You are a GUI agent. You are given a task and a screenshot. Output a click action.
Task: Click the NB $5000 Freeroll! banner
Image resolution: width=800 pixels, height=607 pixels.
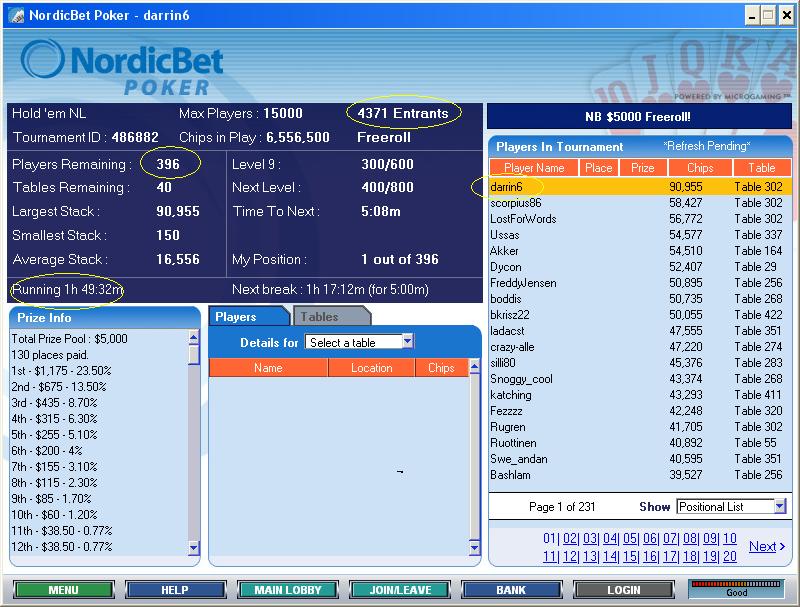coord(639,116)
